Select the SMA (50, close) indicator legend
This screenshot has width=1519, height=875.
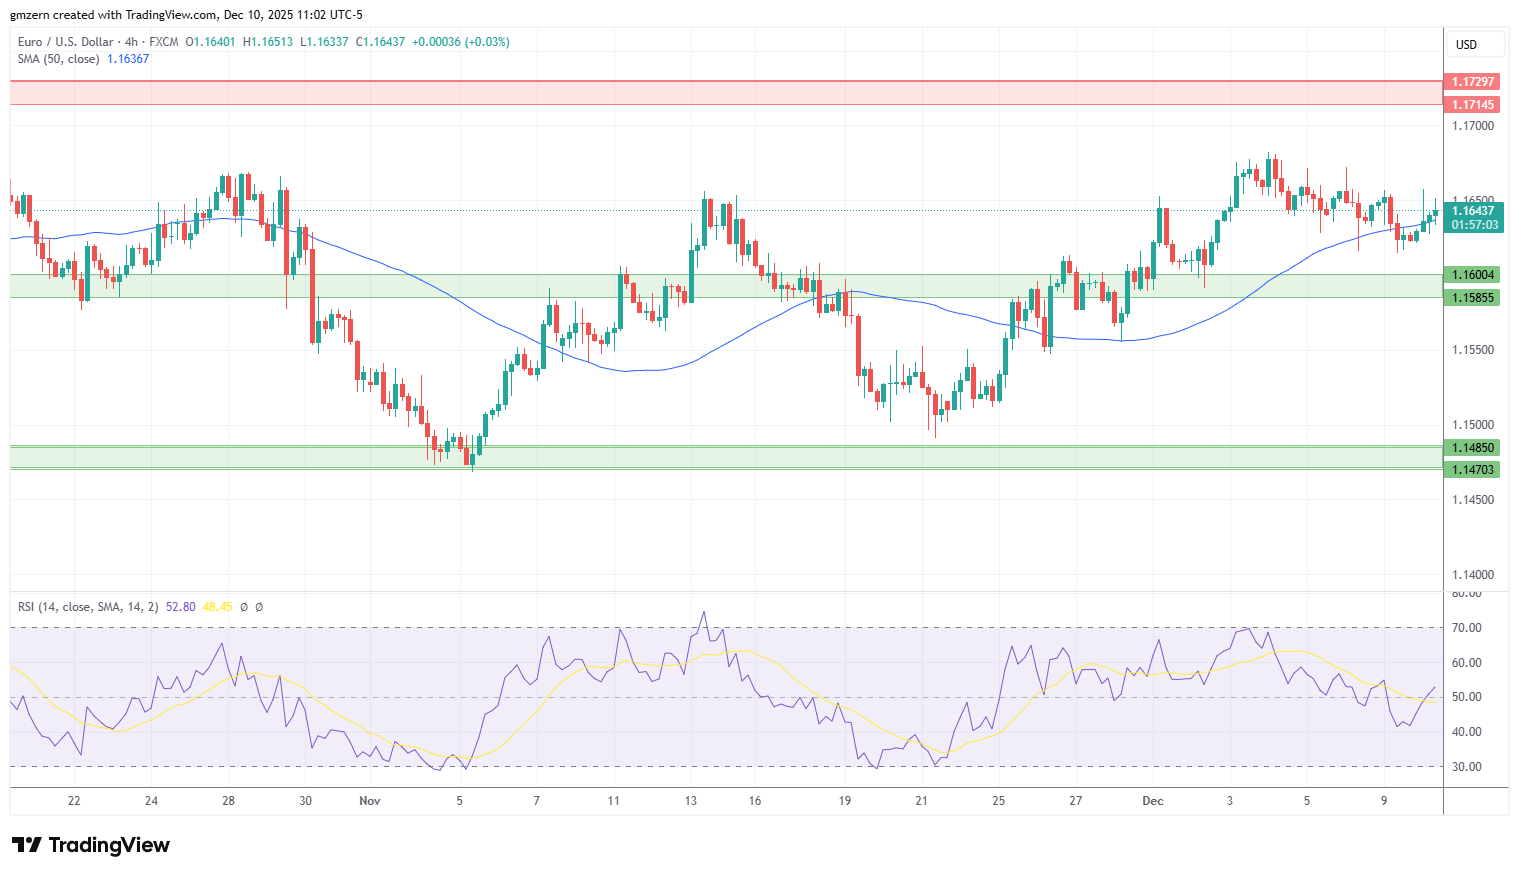tap(58, 59)
